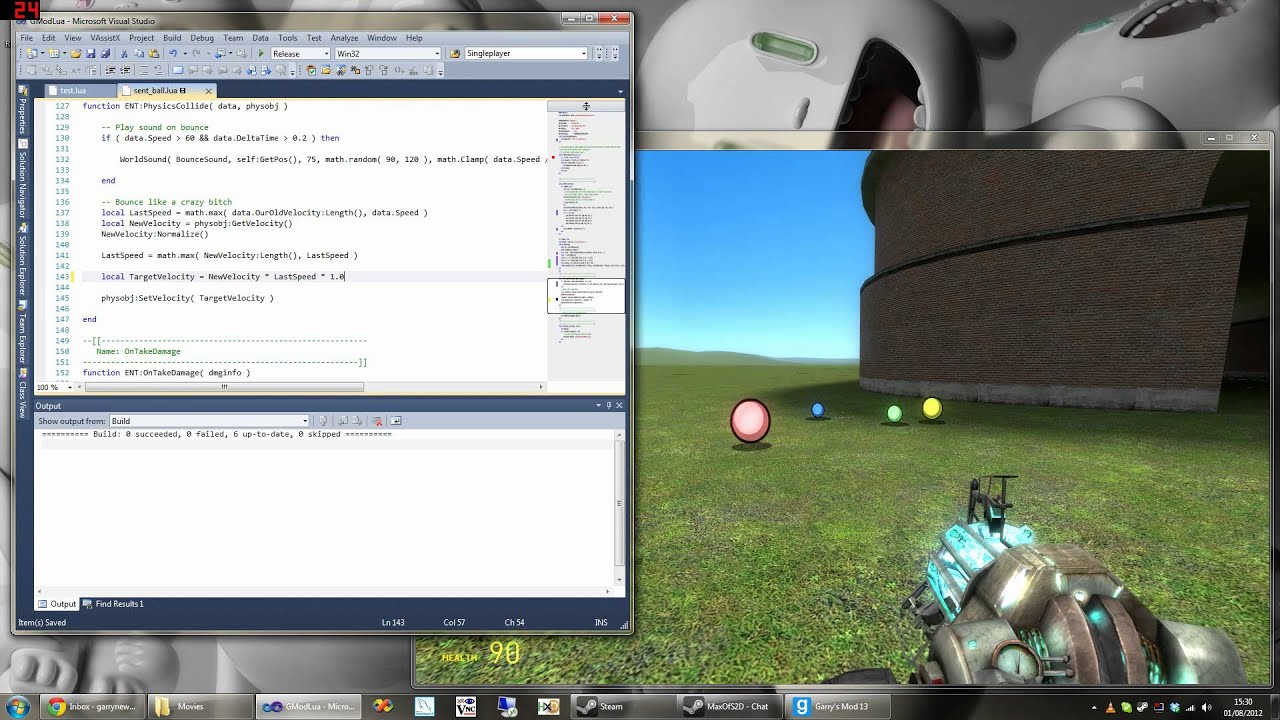
Task: Open the Chrome Inbox taskbar button
Action: (92, 706)
